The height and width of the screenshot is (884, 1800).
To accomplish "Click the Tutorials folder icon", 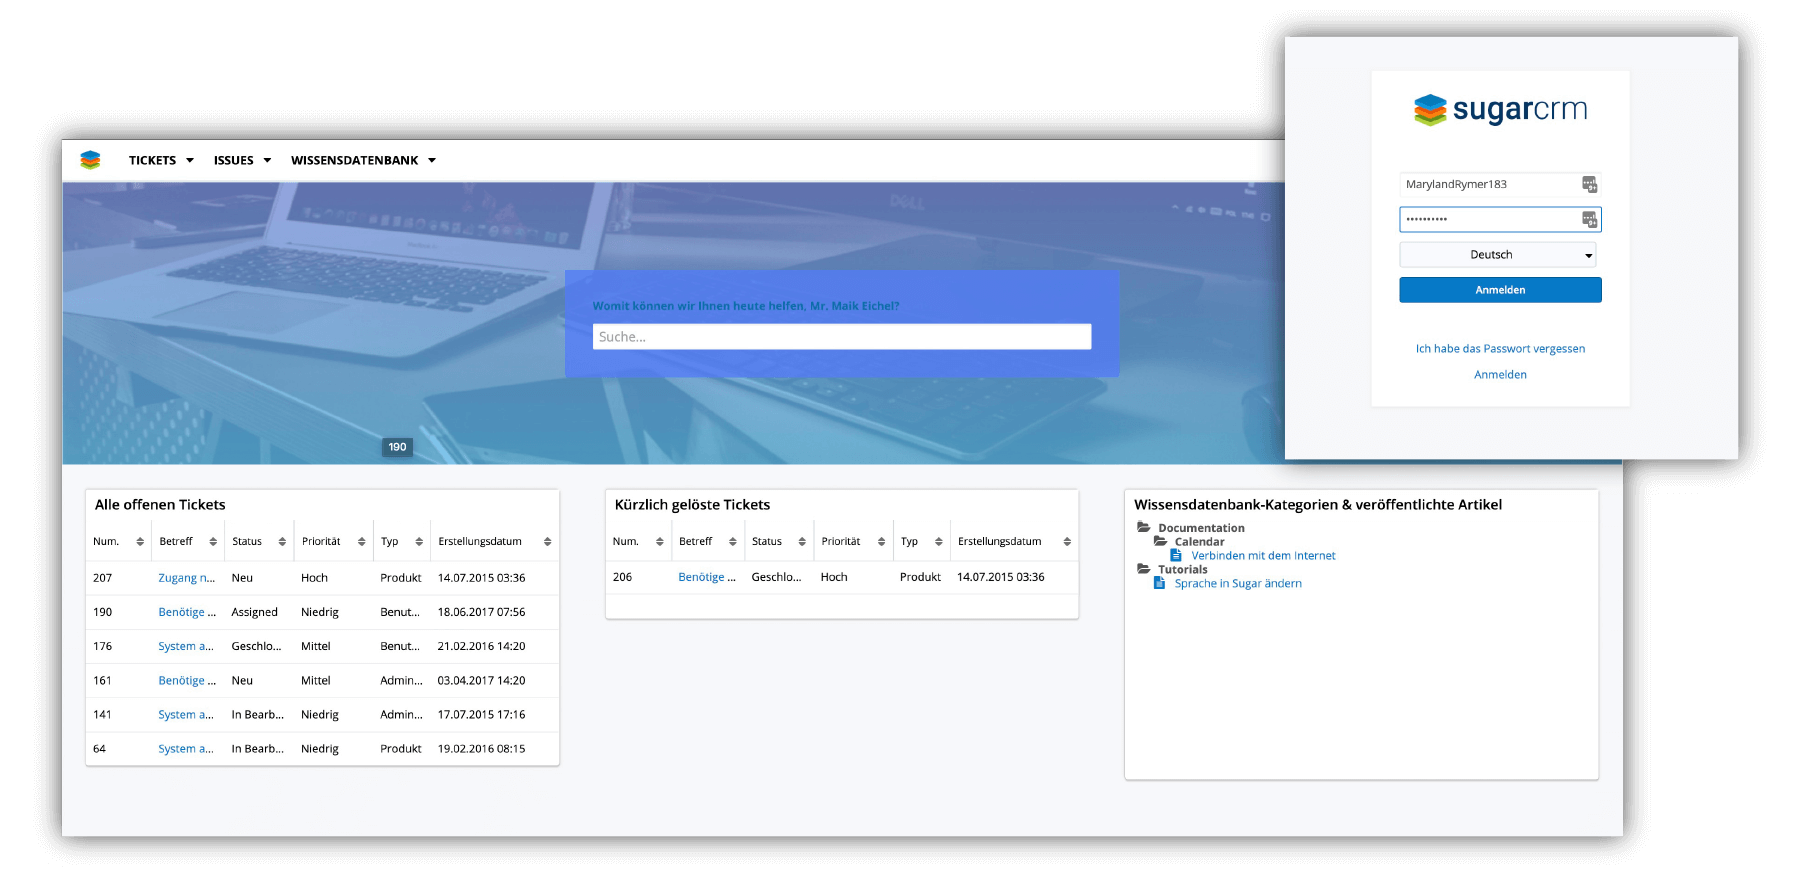I will [x=1144, y=569].
